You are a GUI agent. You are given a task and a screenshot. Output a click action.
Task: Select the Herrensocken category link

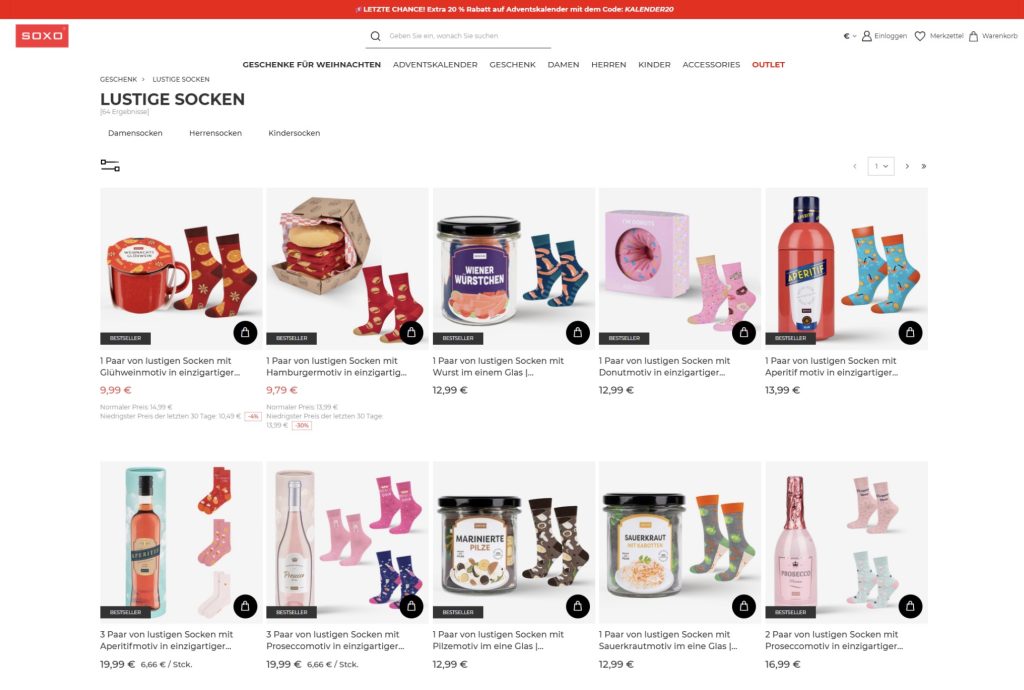pos(216,133)
